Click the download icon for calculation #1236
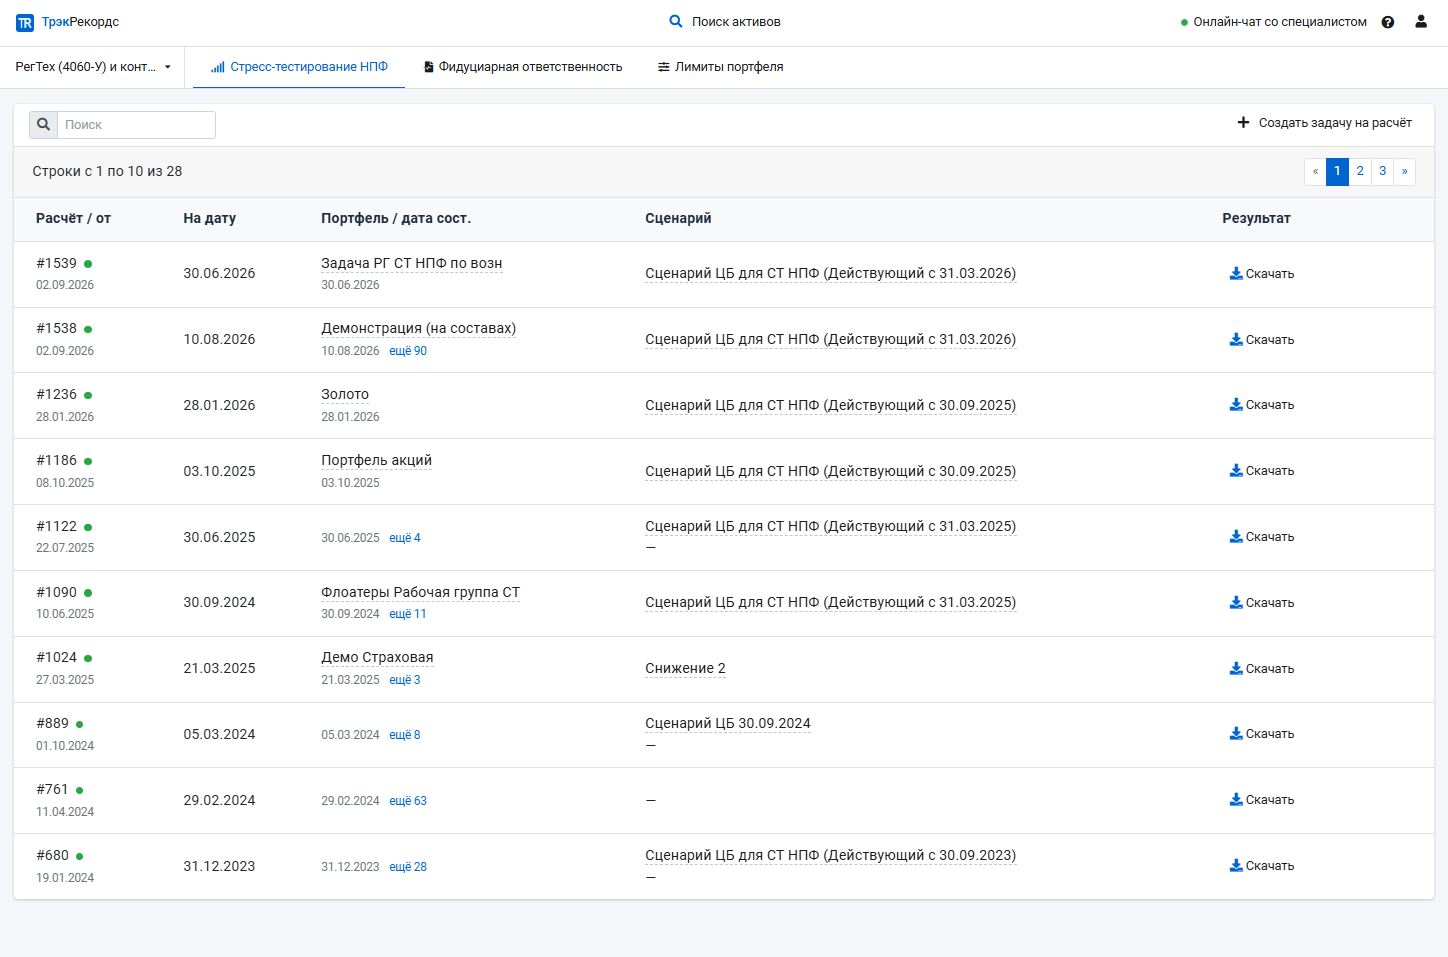This screenshot has height=957, width=1448. click(1236, 404)
